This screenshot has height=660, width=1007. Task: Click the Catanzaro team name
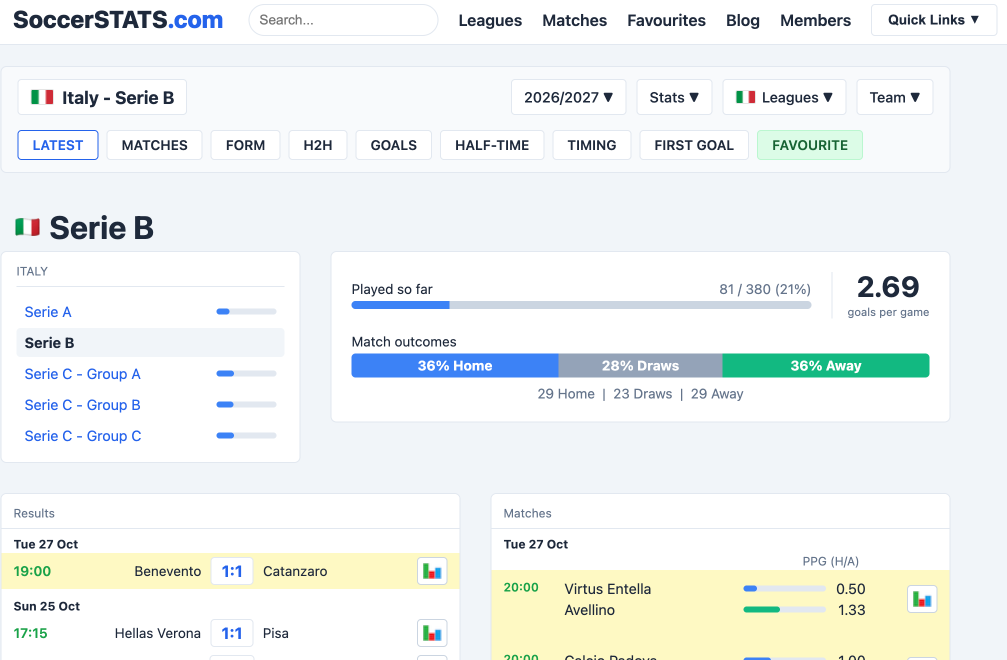[295, 571]
